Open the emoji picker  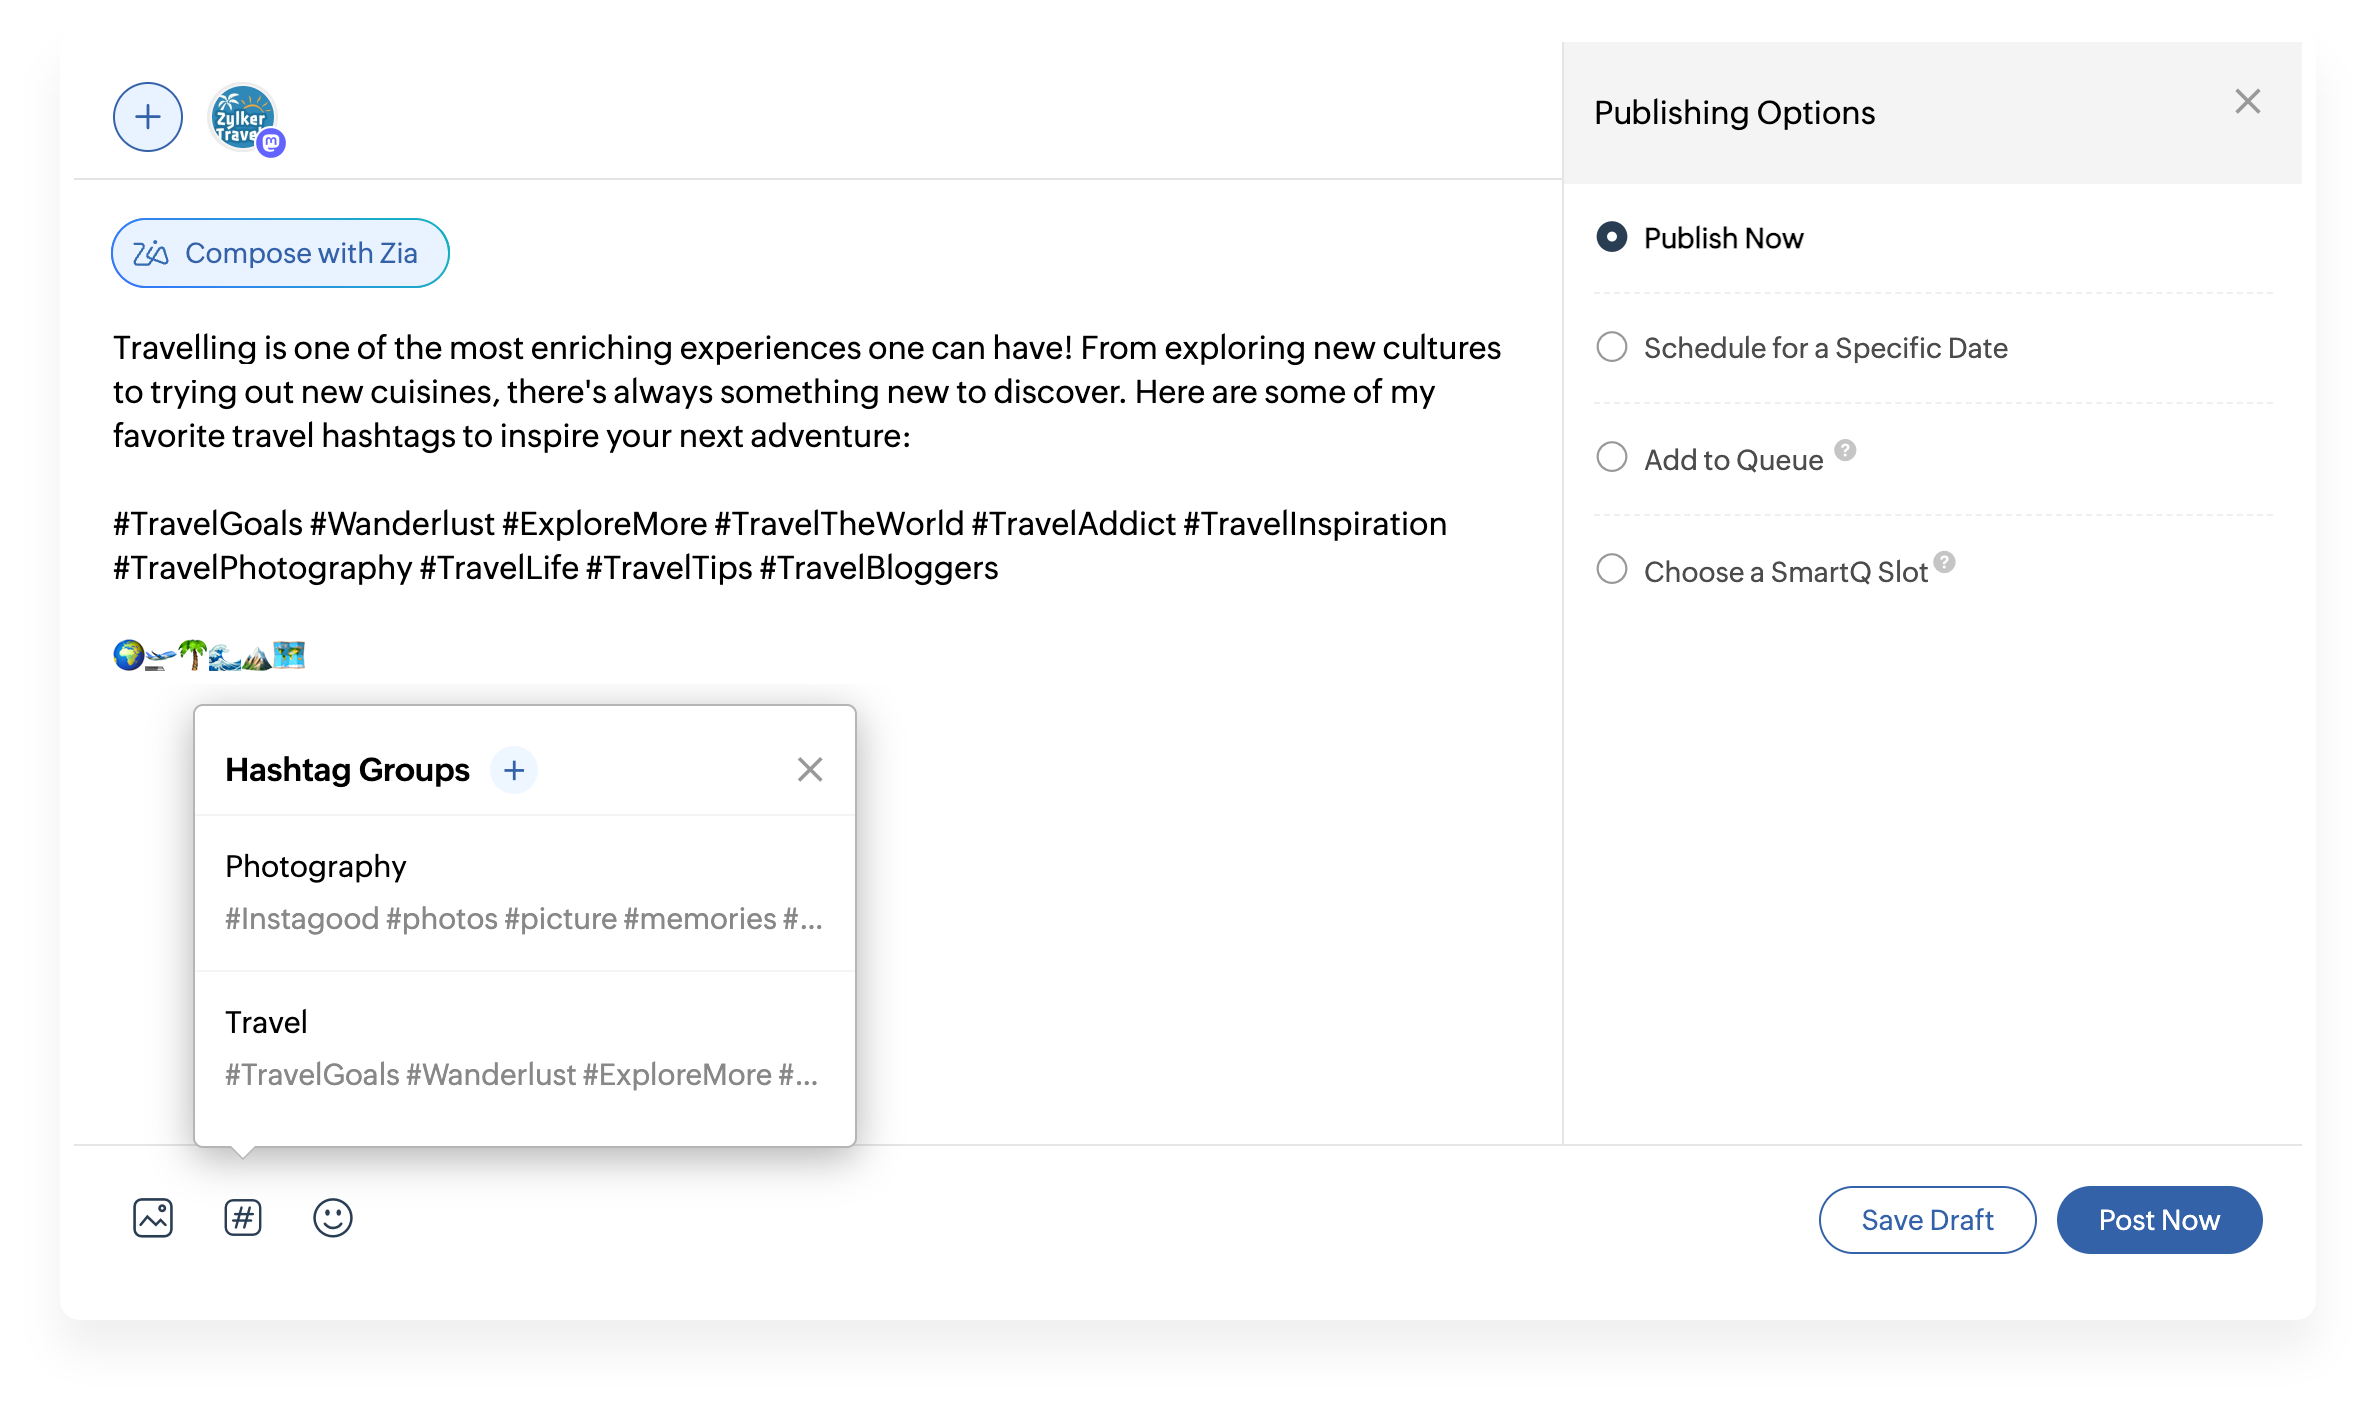pyautogui.click(x=333, y=1218)
